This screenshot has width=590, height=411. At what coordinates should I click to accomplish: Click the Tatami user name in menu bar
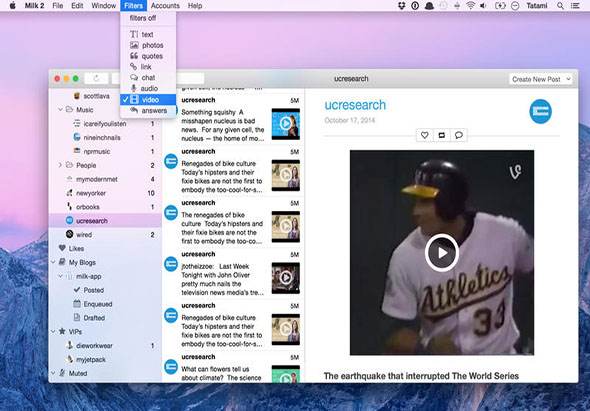point(537,6)
